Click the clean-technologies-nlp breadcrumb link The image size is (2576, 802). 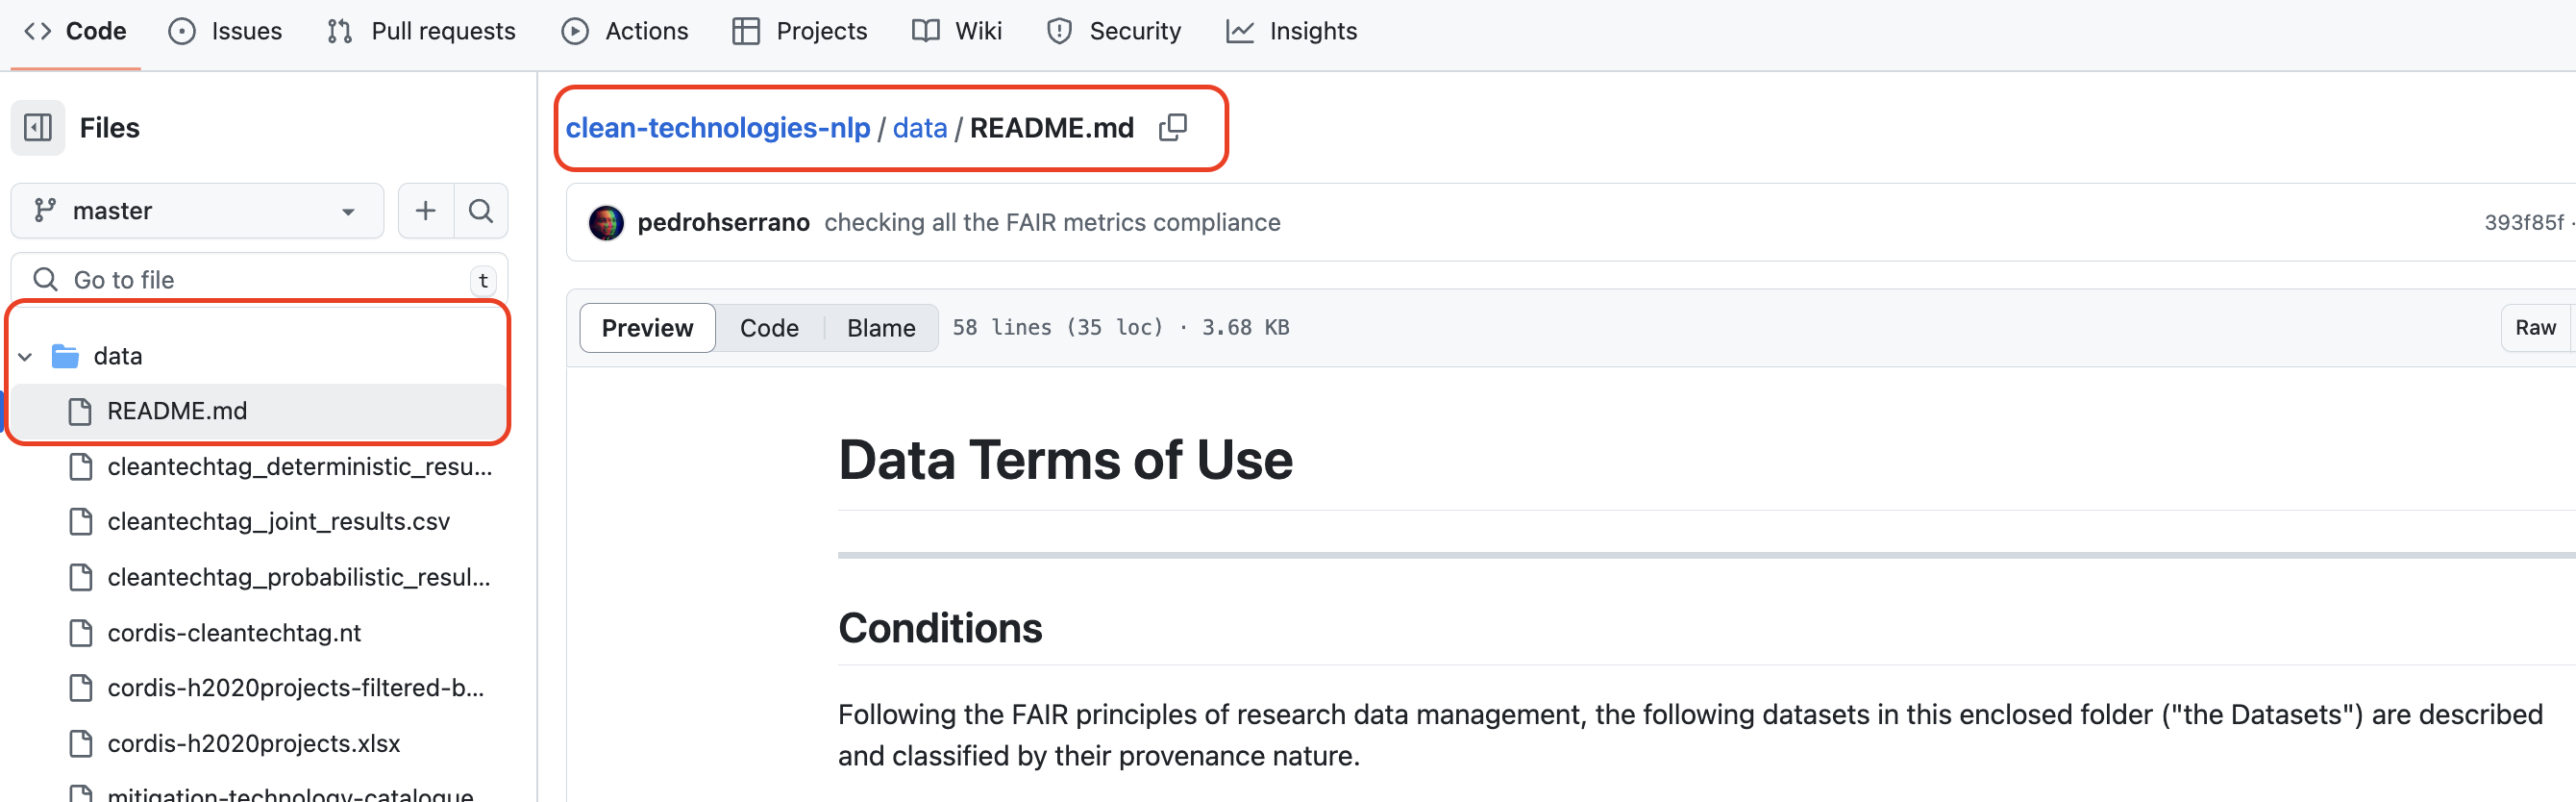point(718,128)
